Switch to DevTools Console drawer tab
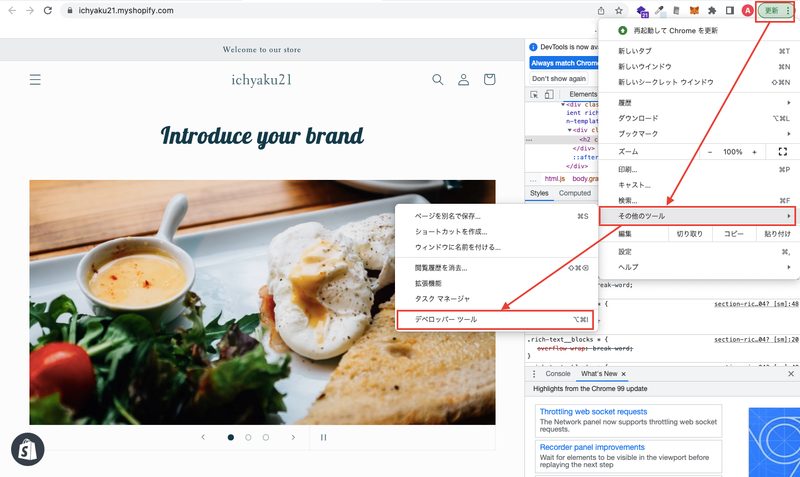The width and height of the screenshot is (800, 477). (x=558, y=374)
